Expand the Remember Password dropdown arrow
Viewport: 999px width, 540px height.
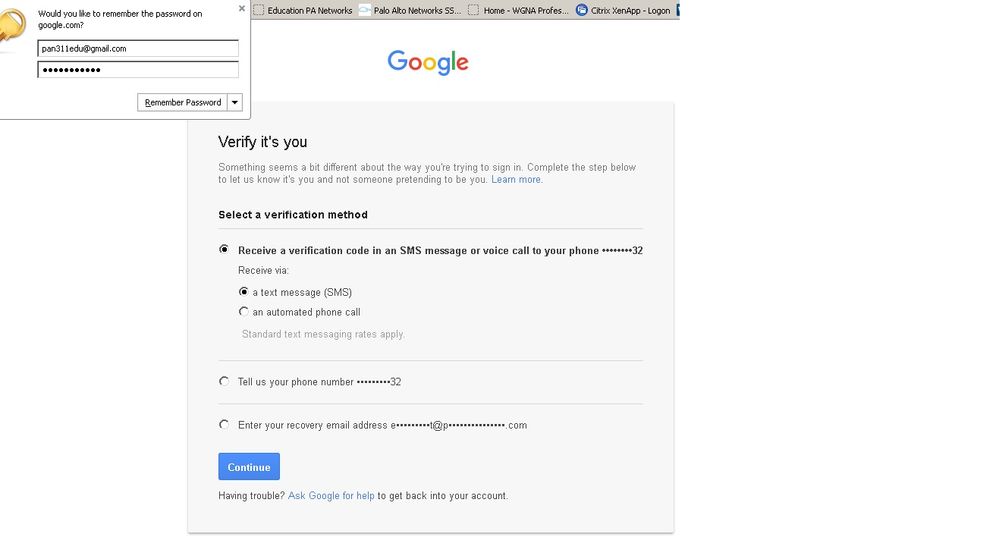[235, 102]
